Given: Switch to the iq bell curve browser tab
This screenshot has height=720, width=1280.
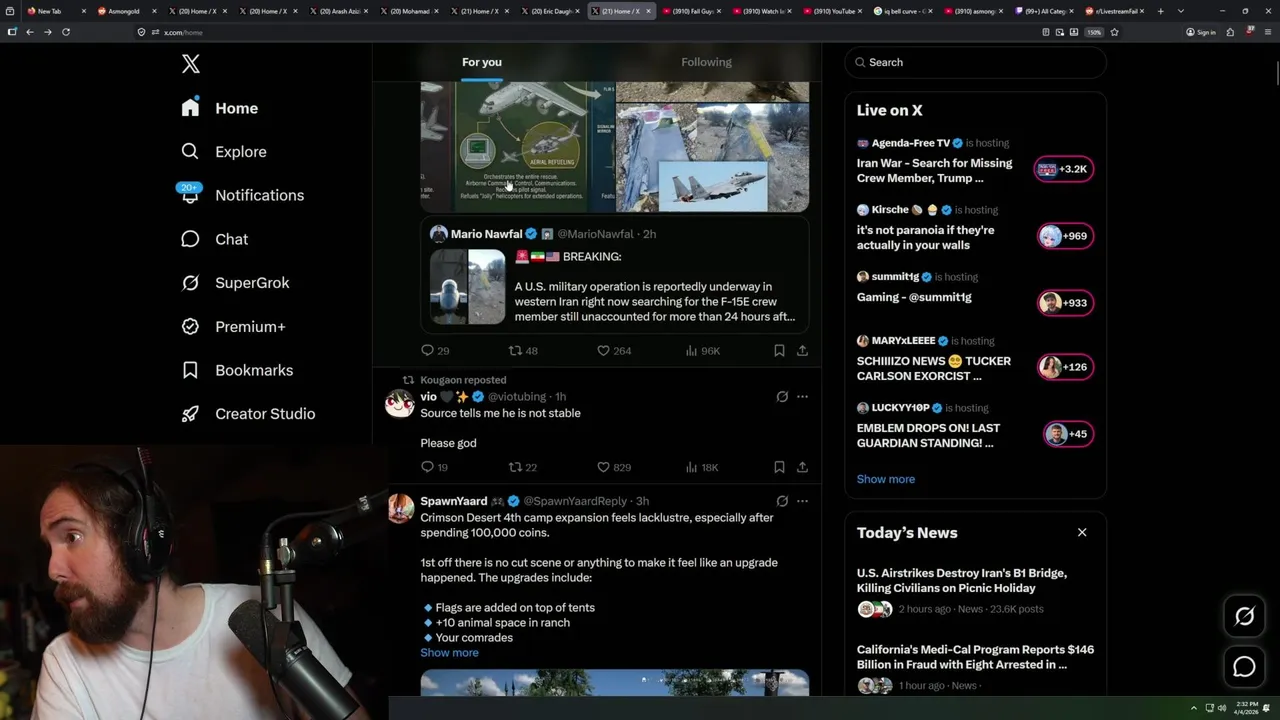Looking at the screenshot, I should click(x=903, y=11).
